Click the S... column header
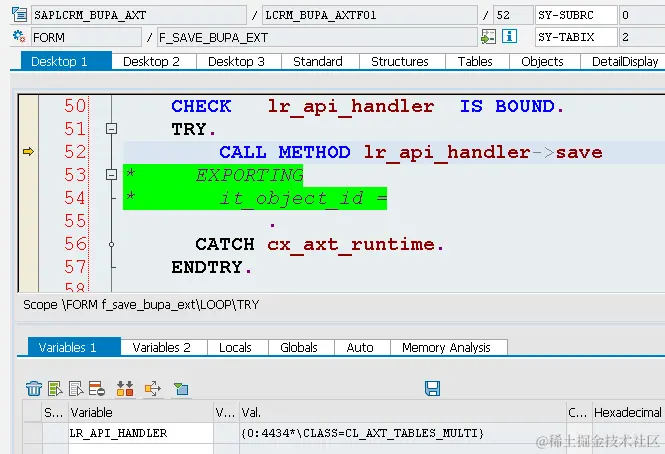The image size is (665, 454). coord(55,412)
